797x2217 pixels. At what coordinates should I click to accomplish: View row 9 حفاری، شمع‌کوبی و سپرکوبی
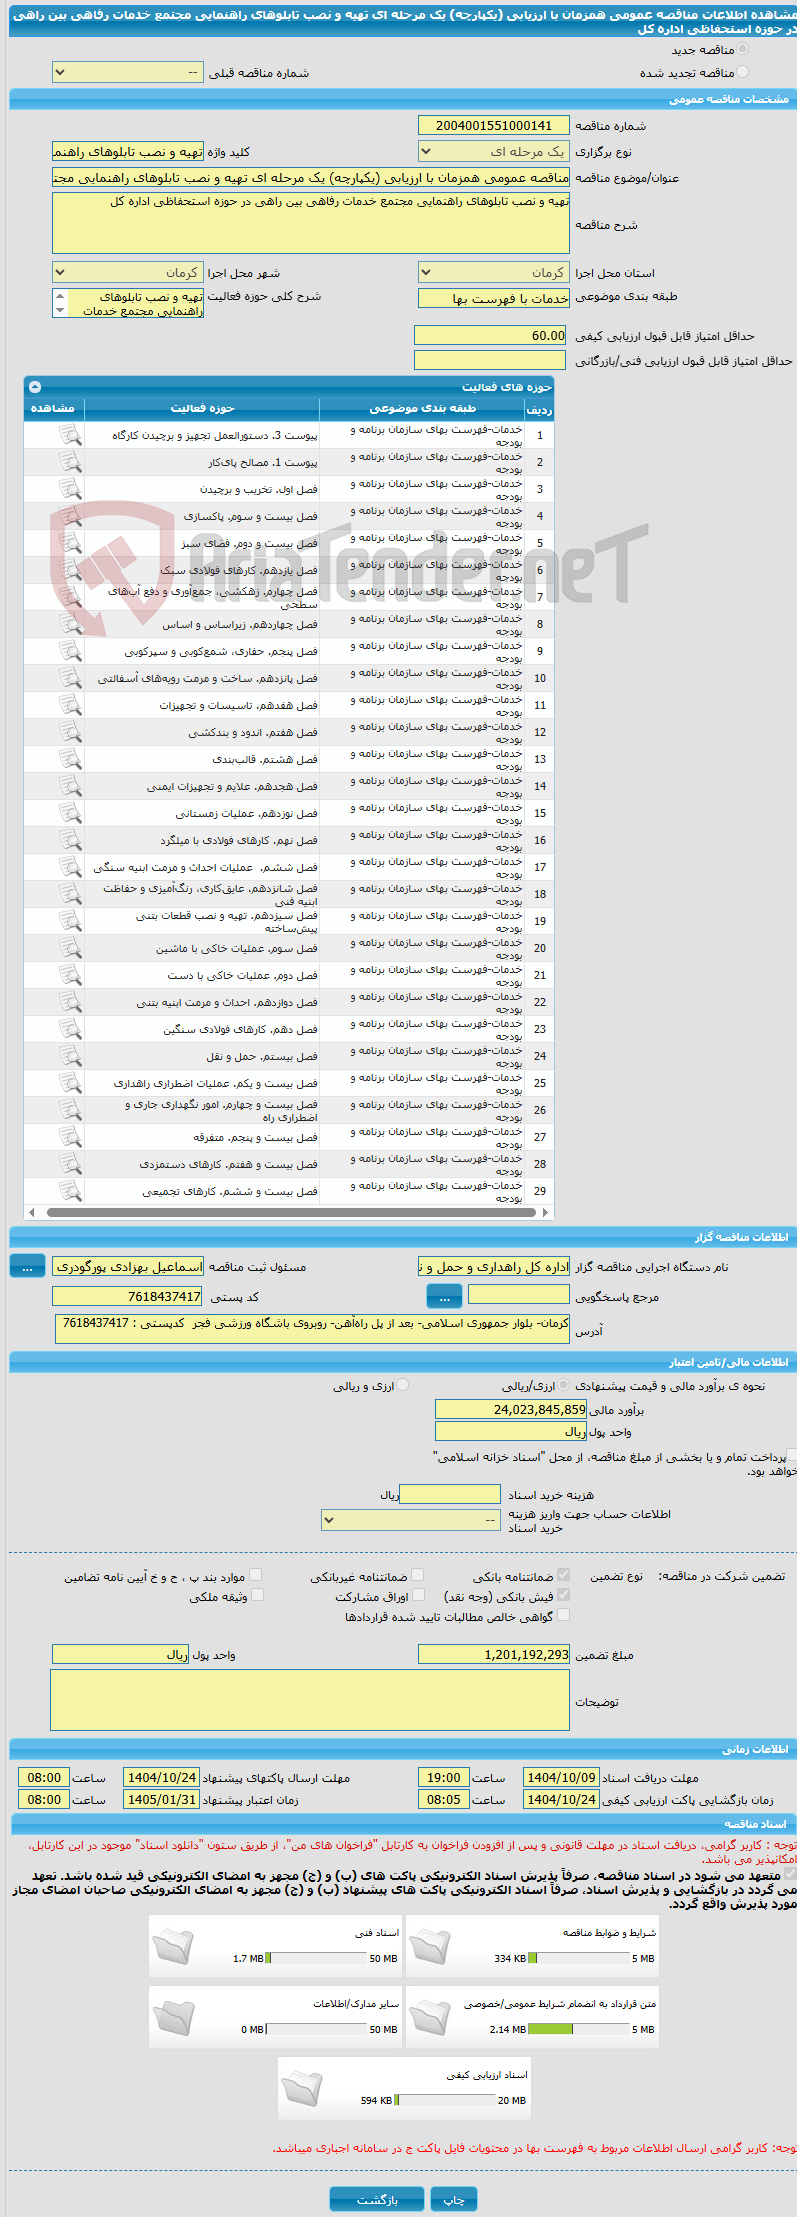[x=70, y=651]
